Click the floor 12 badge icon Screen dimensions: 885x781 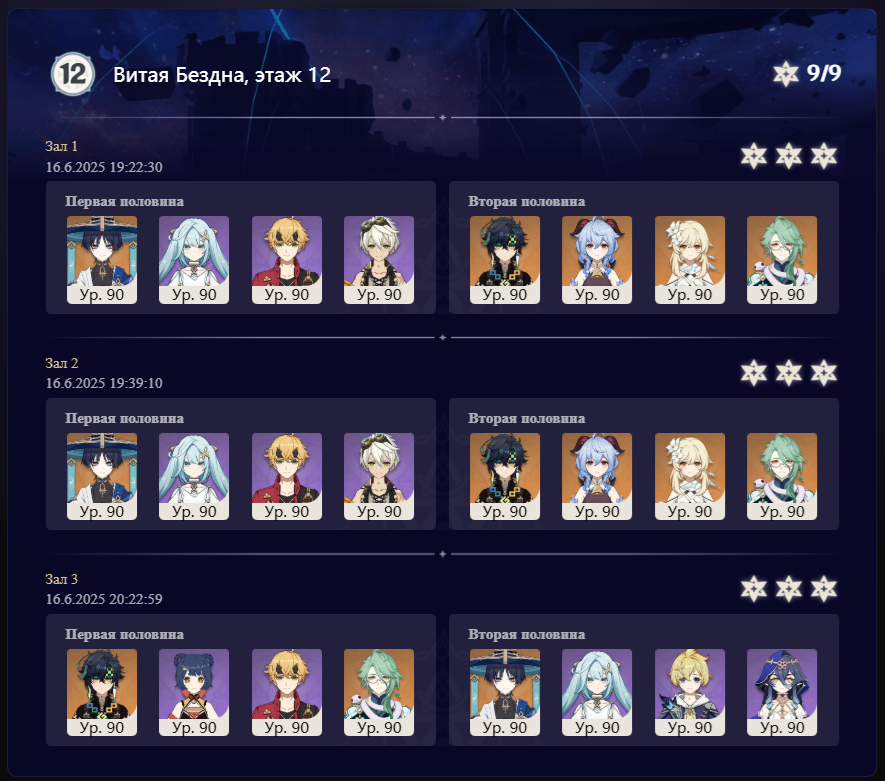[x=73, y=73]
